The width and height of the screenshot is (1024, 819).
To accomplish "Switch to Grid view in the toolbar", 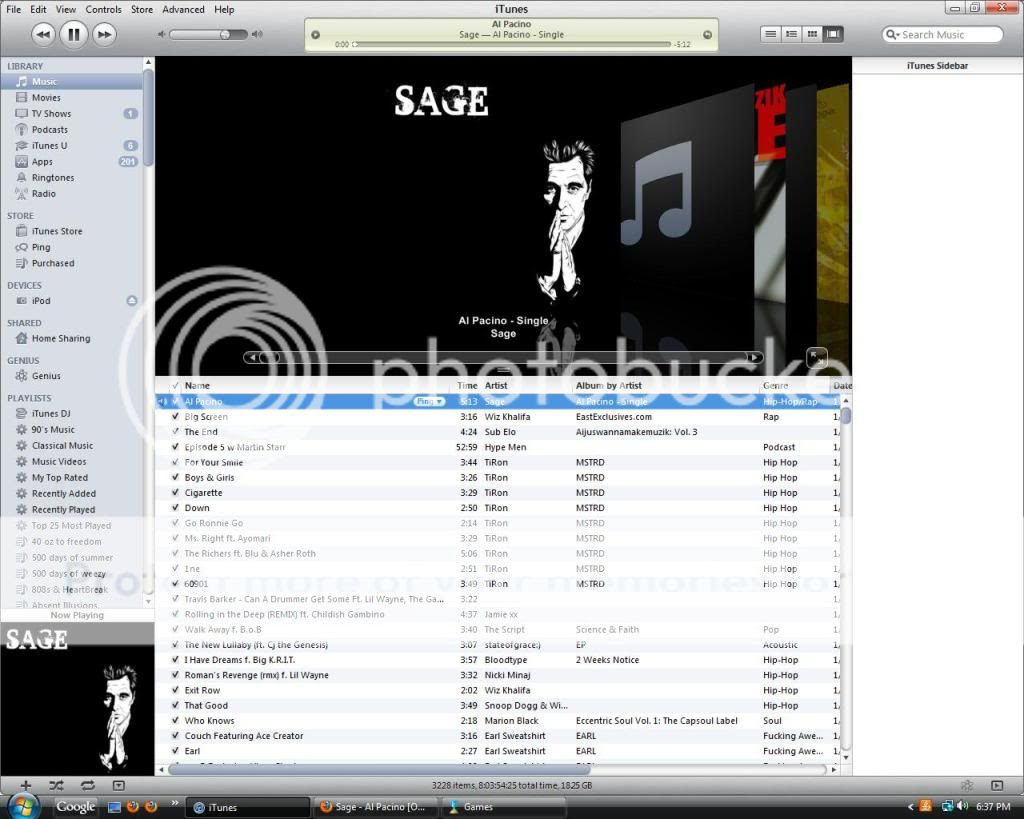I will click(812, 34).
